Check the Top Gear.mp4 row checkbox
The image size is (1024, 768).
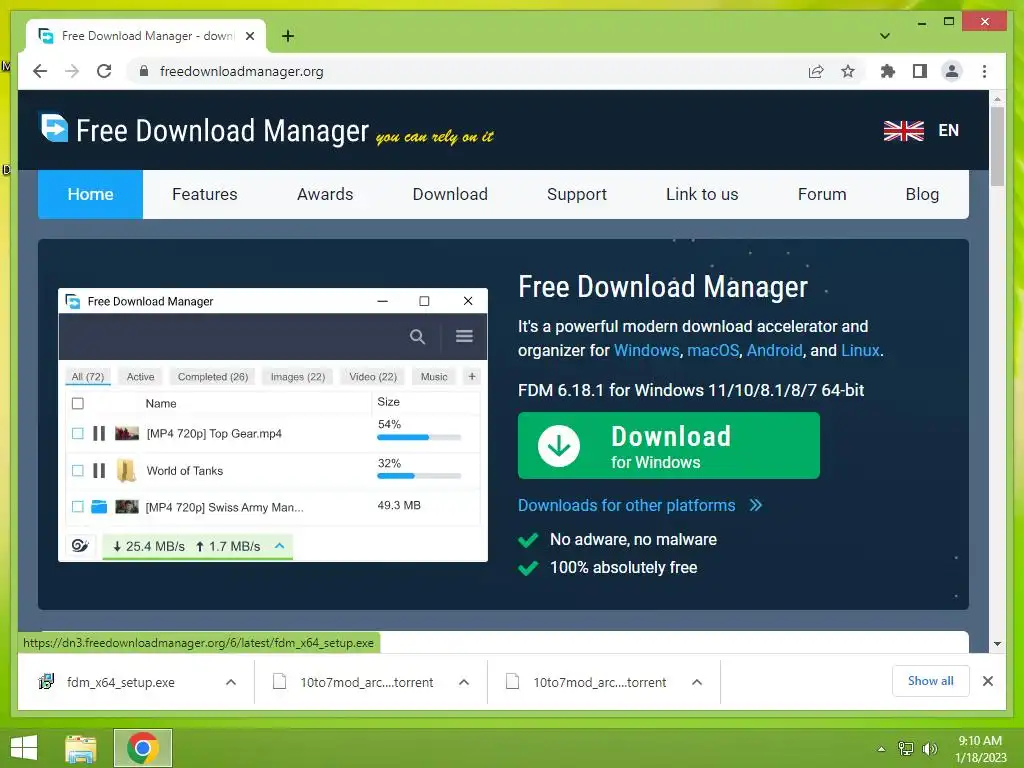point(78,433)
